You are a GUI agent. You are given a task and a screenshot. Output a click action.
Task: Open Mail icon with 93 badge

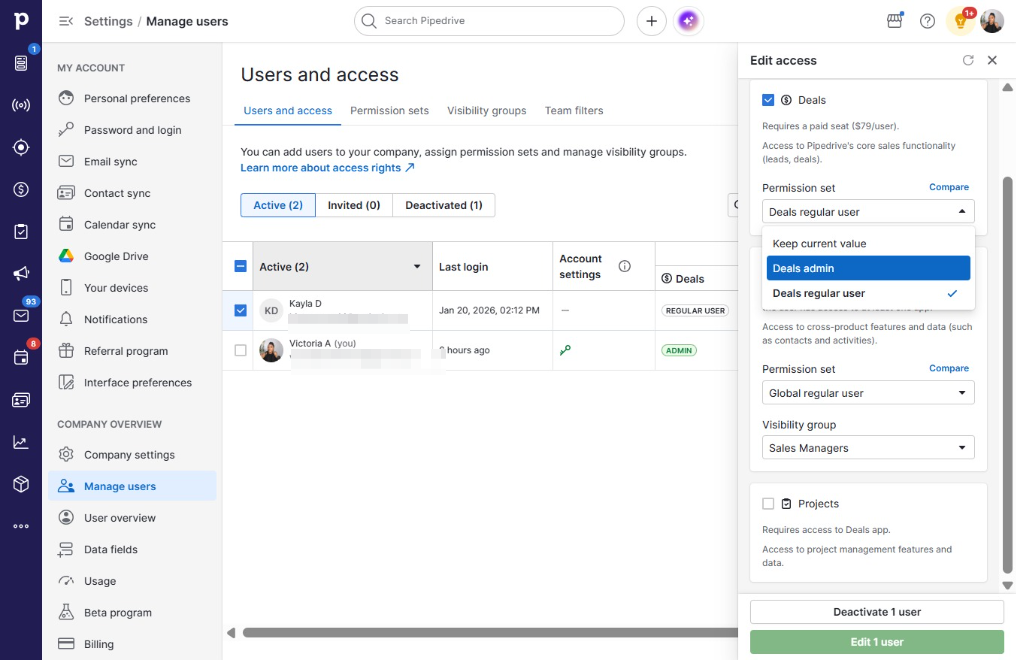coord(21,315)
